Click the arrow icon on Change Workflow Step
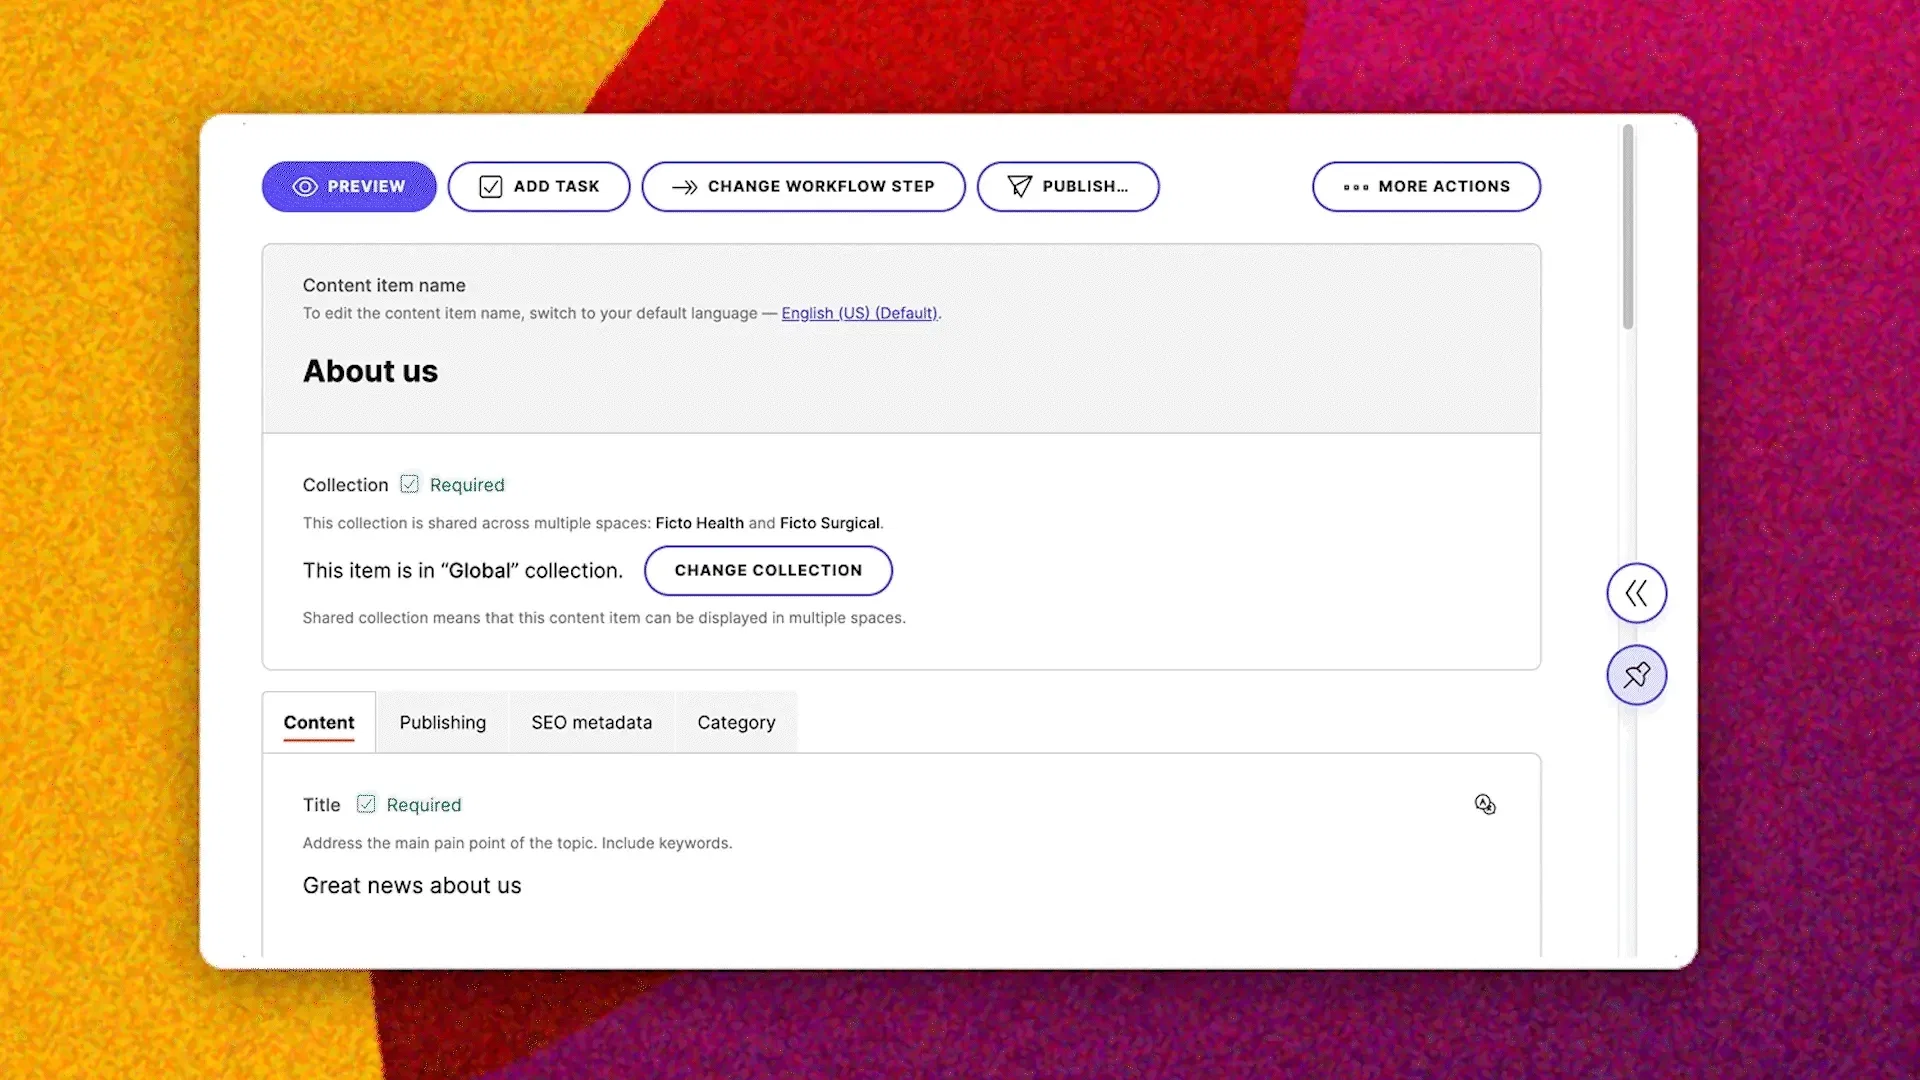This screenshot has height=1080, width=1920. tap(685, 186)
